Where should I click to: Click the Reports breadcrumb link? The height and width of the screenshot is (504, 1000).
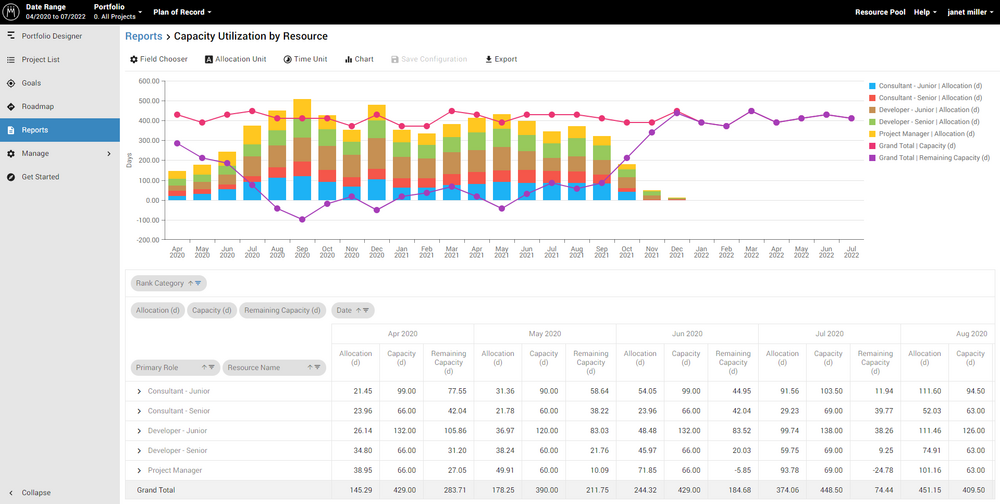tap(143, 36)
